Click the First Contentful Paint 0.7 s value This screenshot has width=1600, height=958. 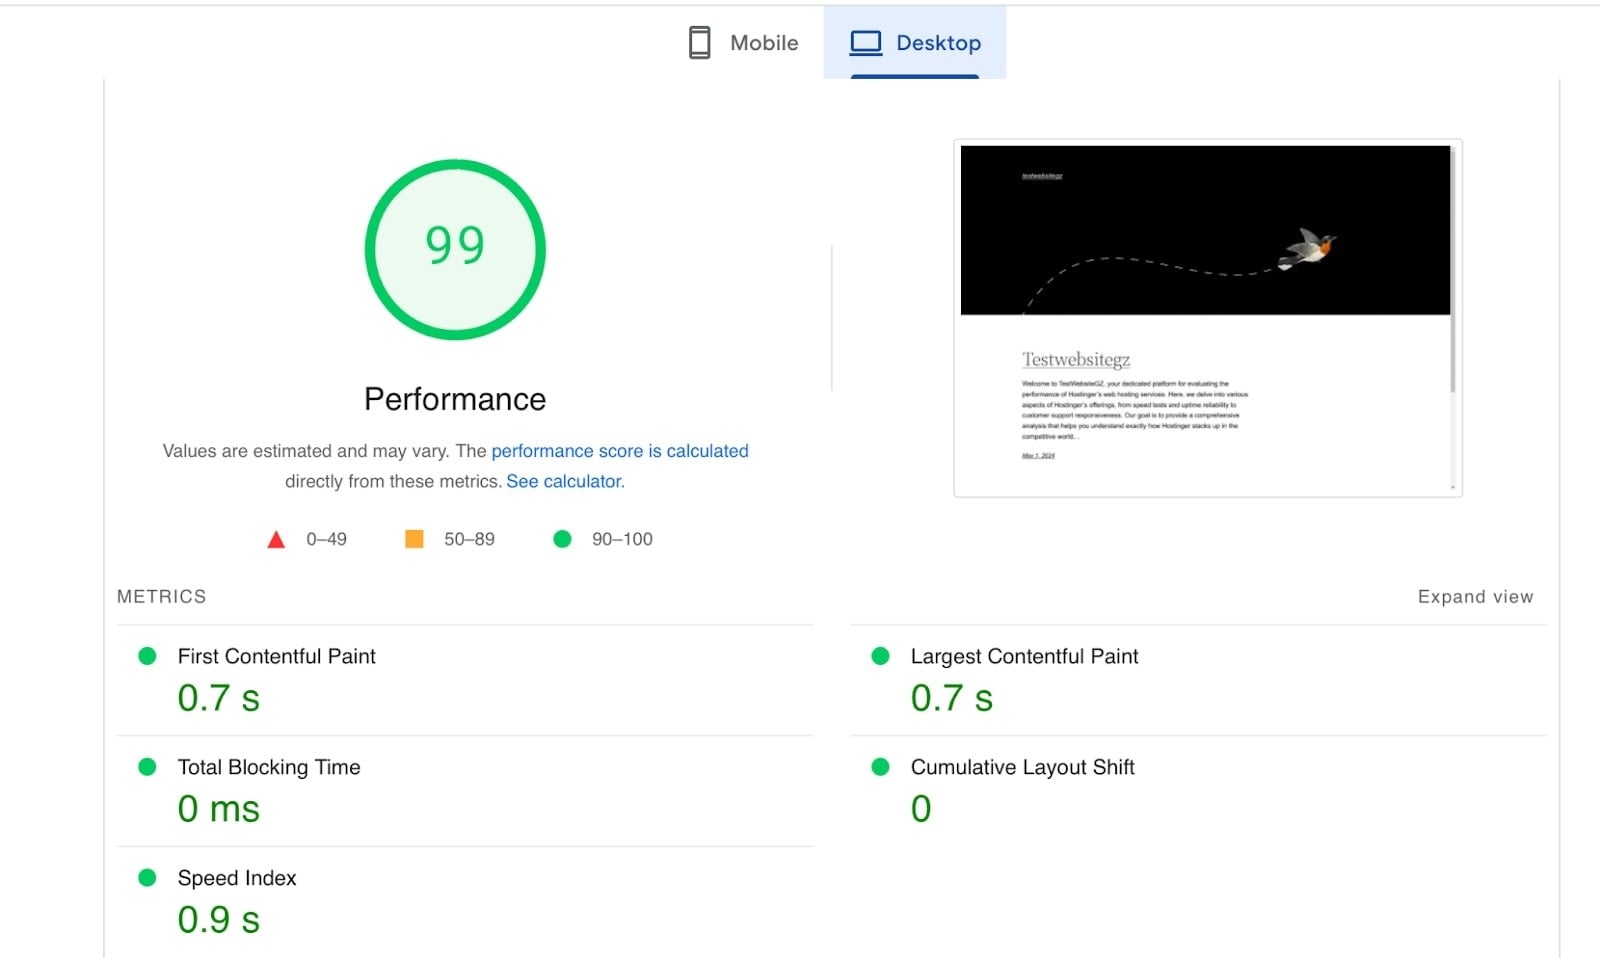(x=219, y=697)
